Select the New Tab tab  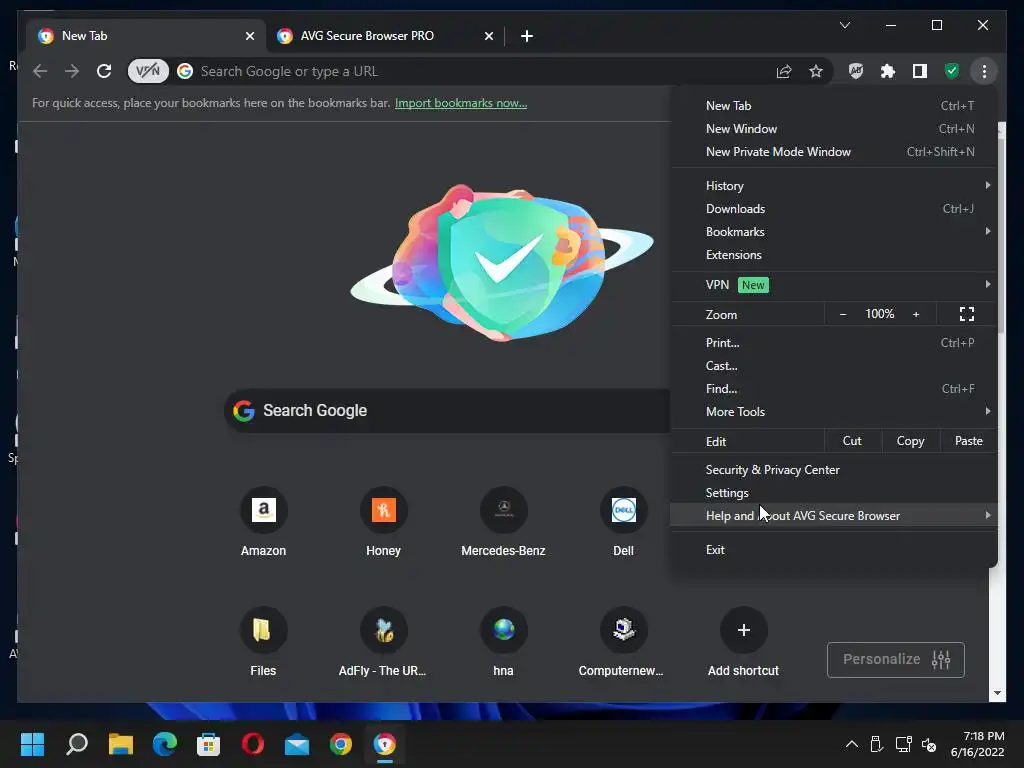pos(144,36)
